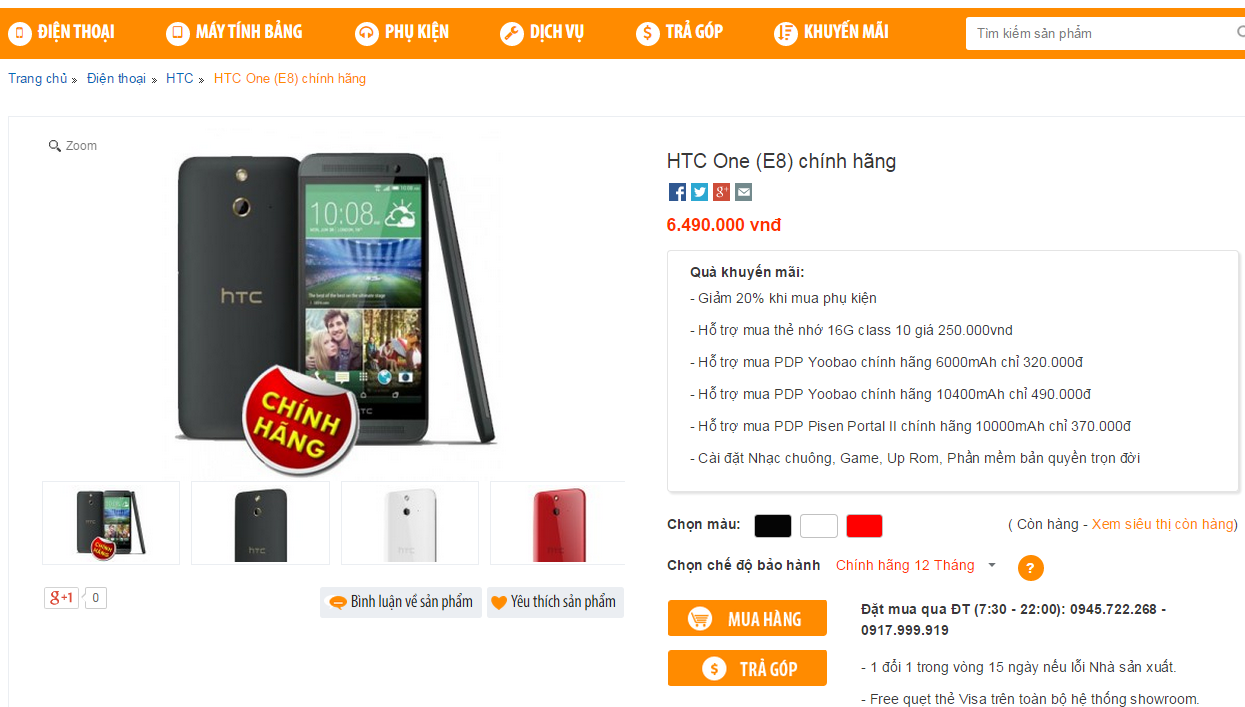
Task: Open Xem siêu thị còn hàng link
Action: click(1163, 524)
